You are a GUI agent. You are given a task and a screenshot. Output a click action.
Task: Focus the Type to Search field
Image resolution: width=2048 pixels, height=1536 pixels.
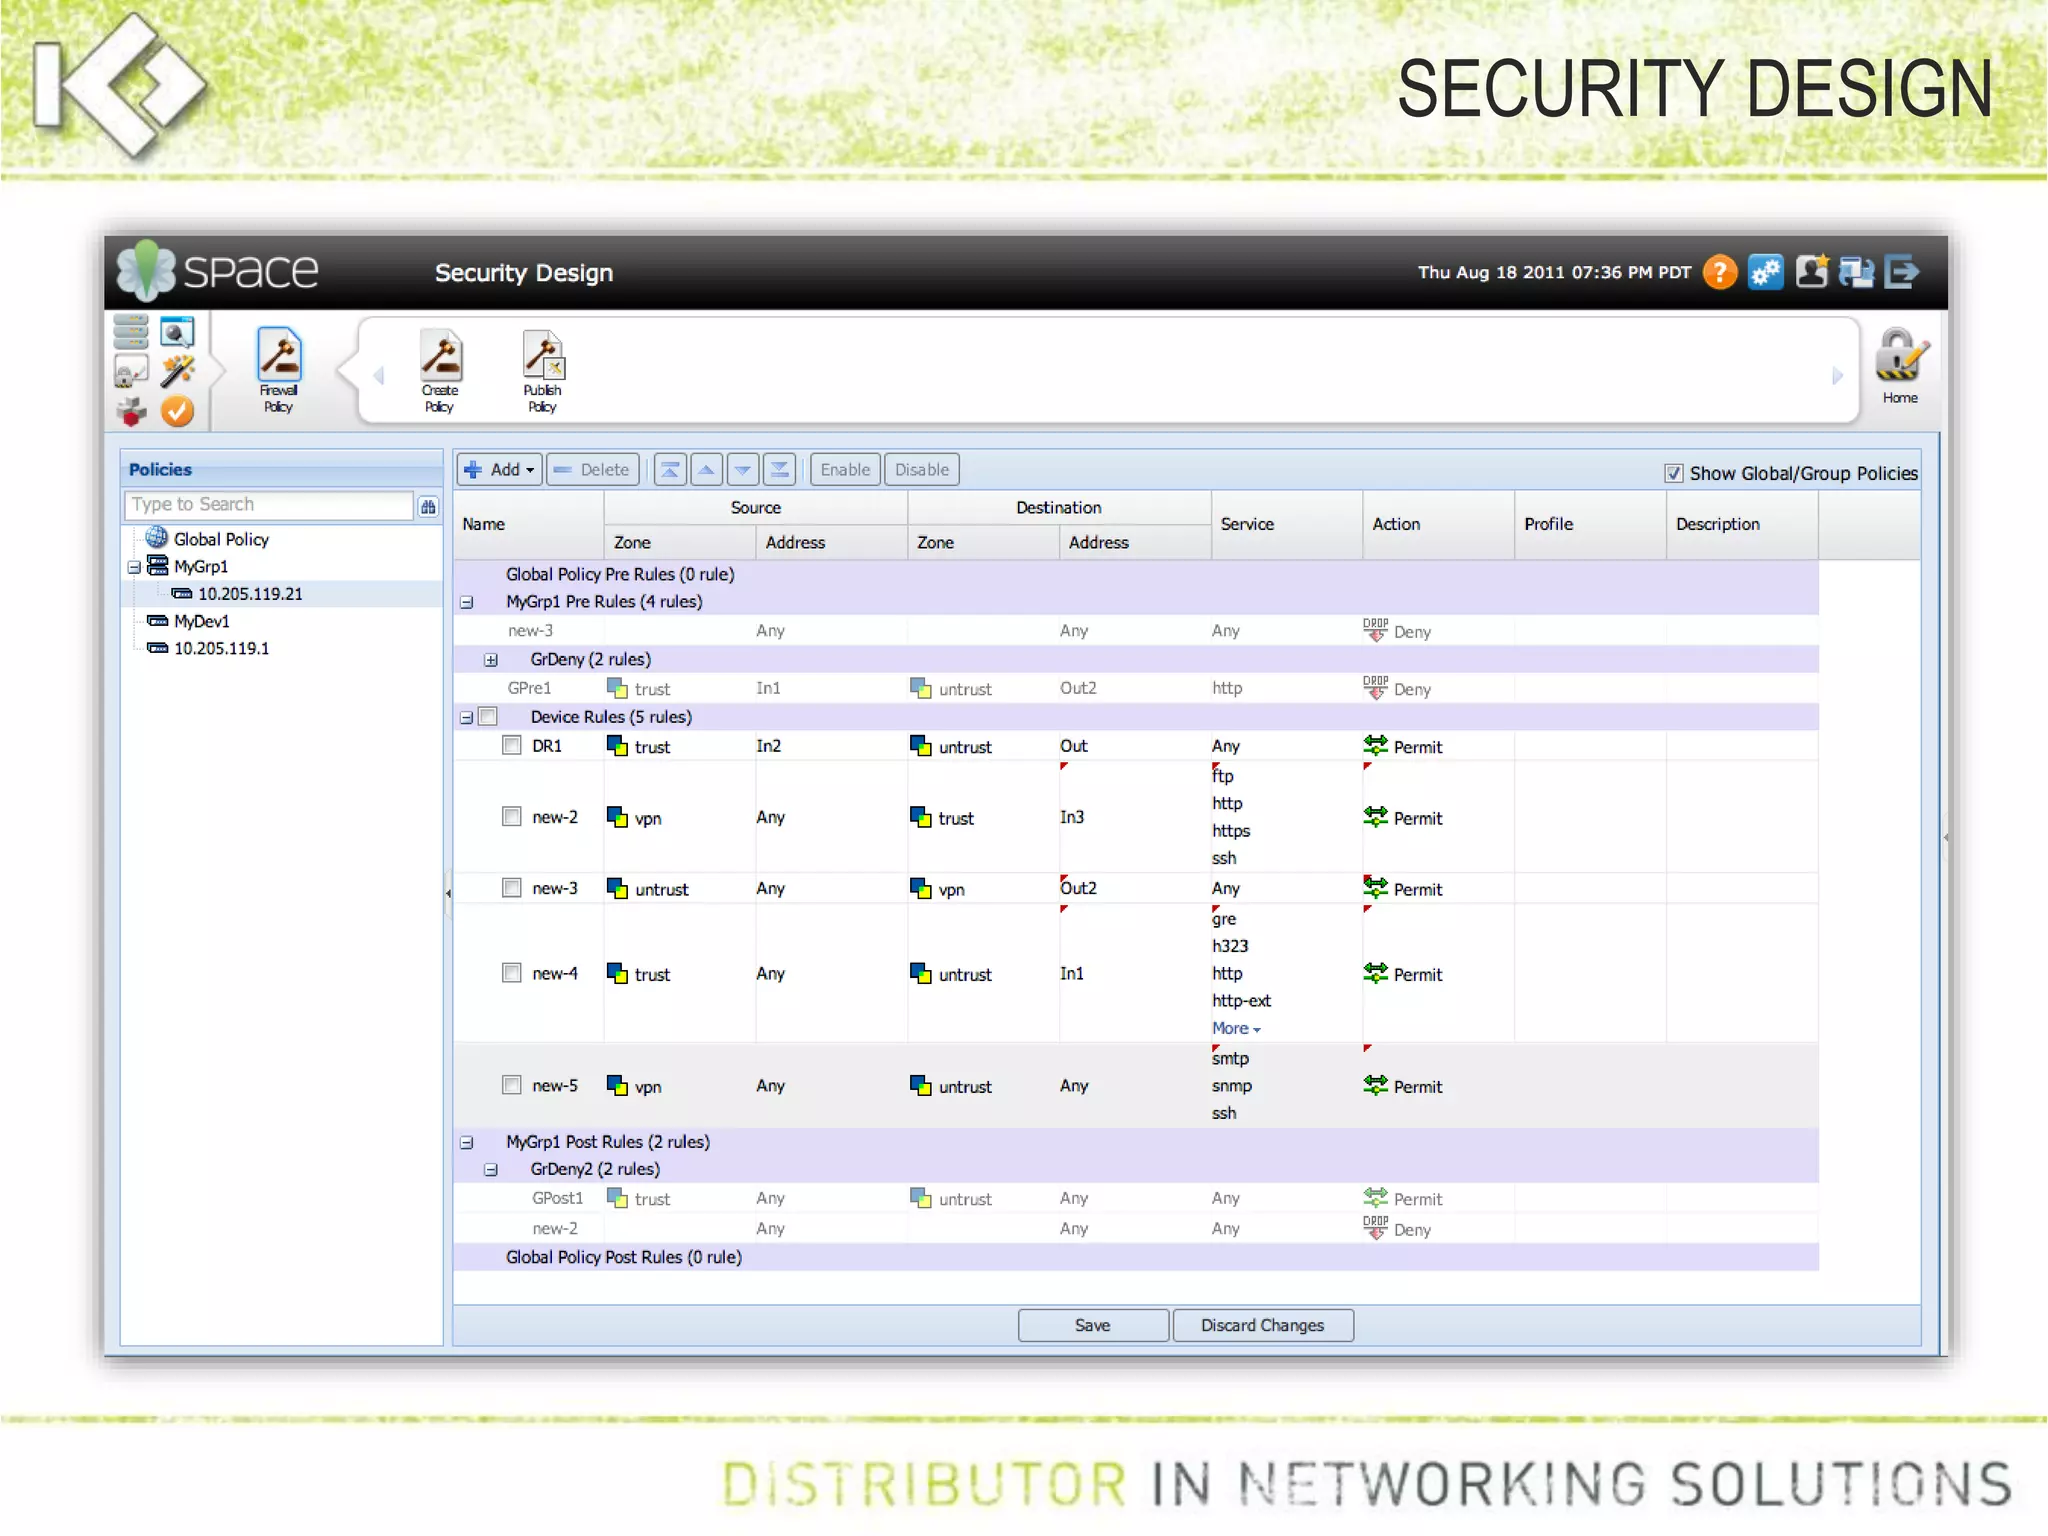click(268, 505)
